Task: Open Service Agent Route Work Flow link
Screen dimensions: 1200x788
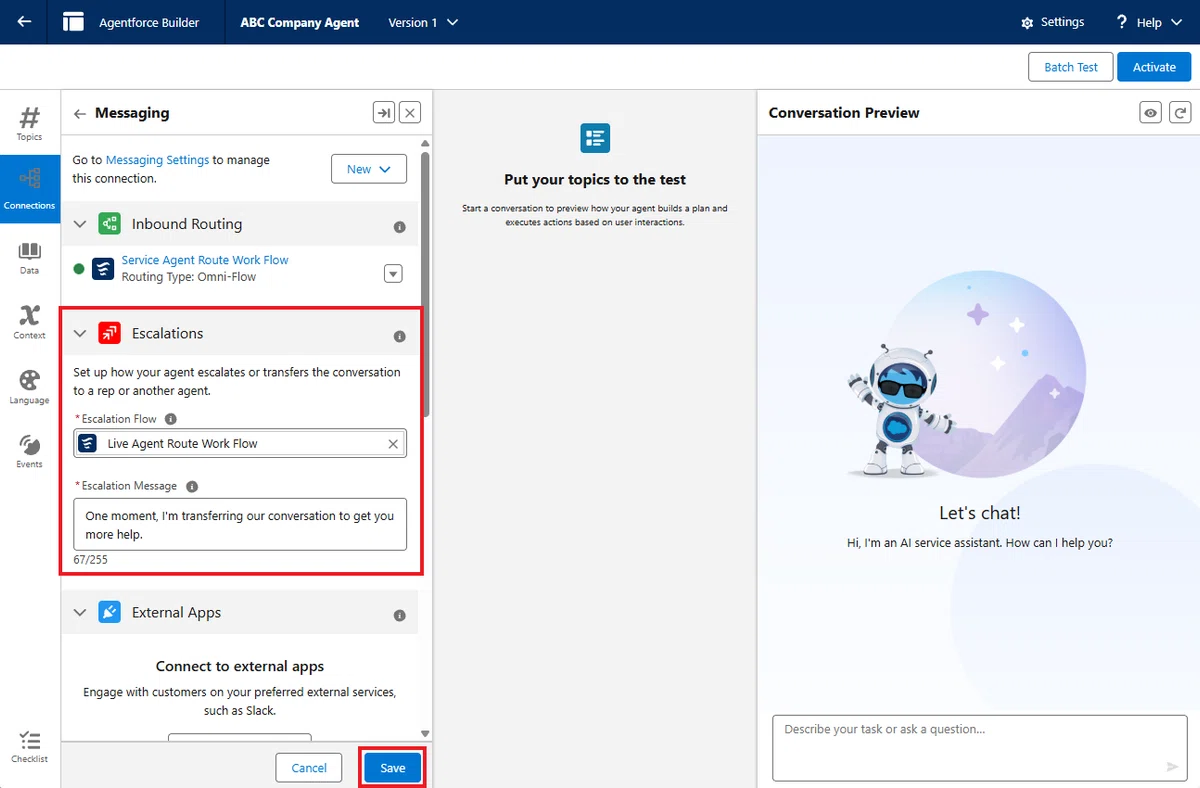Action: 205,260
